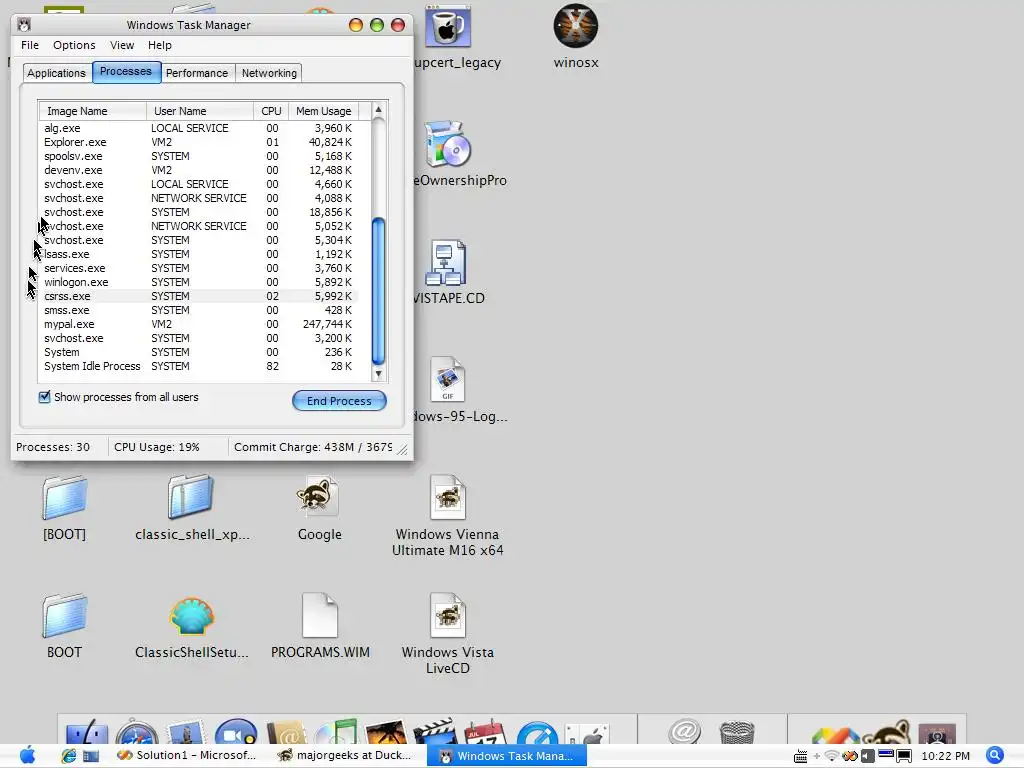Open the Mail stamp icon in the dock
Viewport: 1024px width, 768px height.
tap(186, 731)
